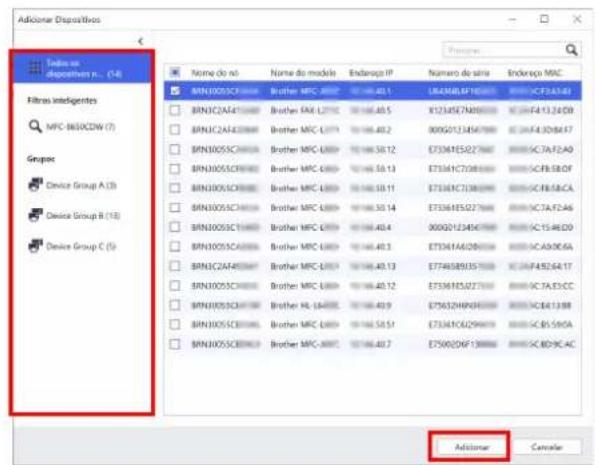Viewport: 595px width, 465px height.
Task: Click the MAC address cell ending F2:A6
Action: coord(541,208)
